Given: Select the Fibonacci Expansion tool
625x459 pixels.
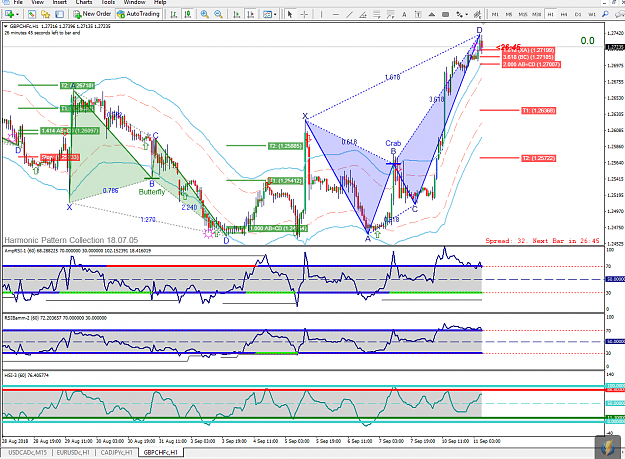Looking at the screenshot, I should [391, 14].
